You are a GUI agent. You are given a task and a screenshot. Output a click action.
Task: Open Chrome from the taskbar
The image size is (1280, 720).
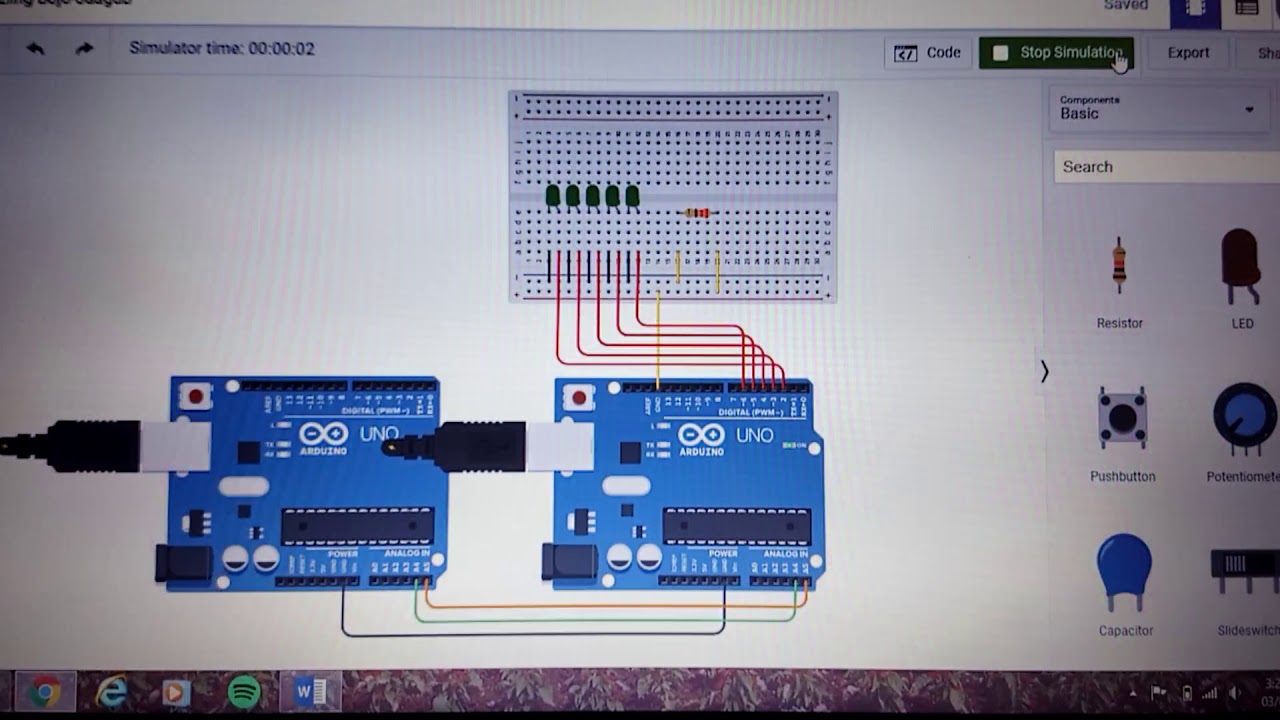[x=43, y=692]
